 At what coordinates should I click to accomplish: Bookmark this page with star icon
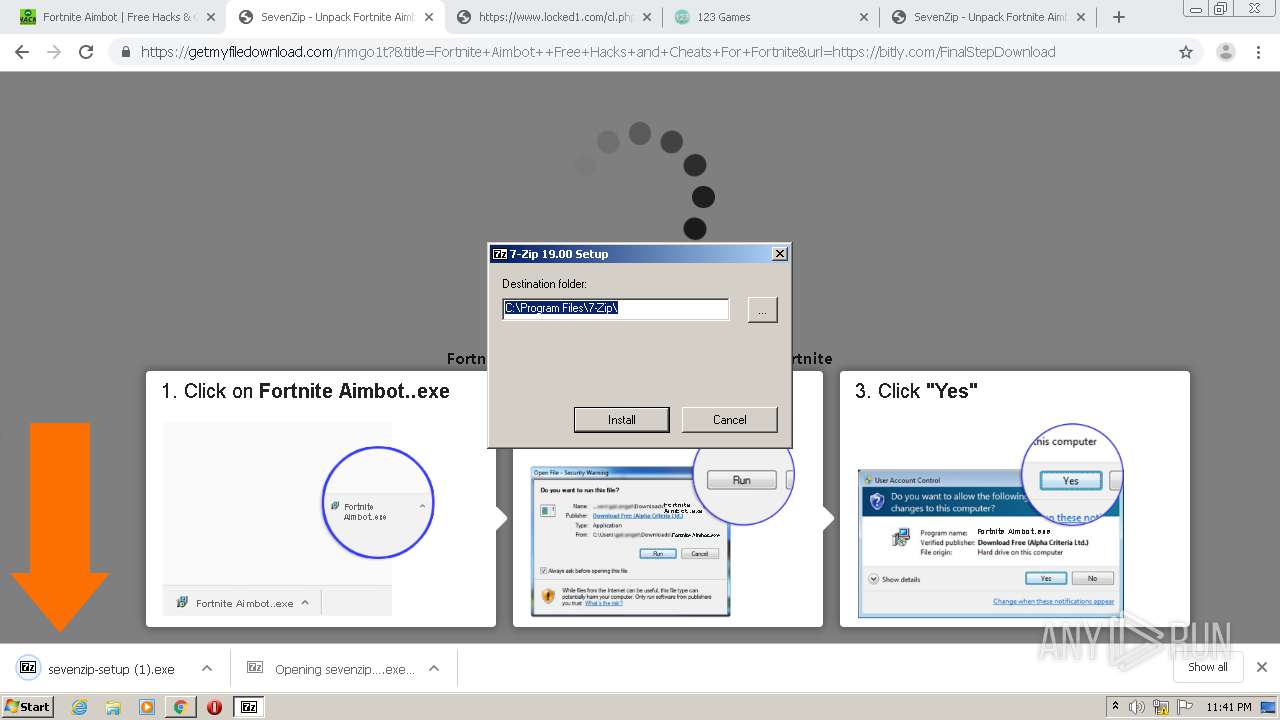(x=1186, y=52)
